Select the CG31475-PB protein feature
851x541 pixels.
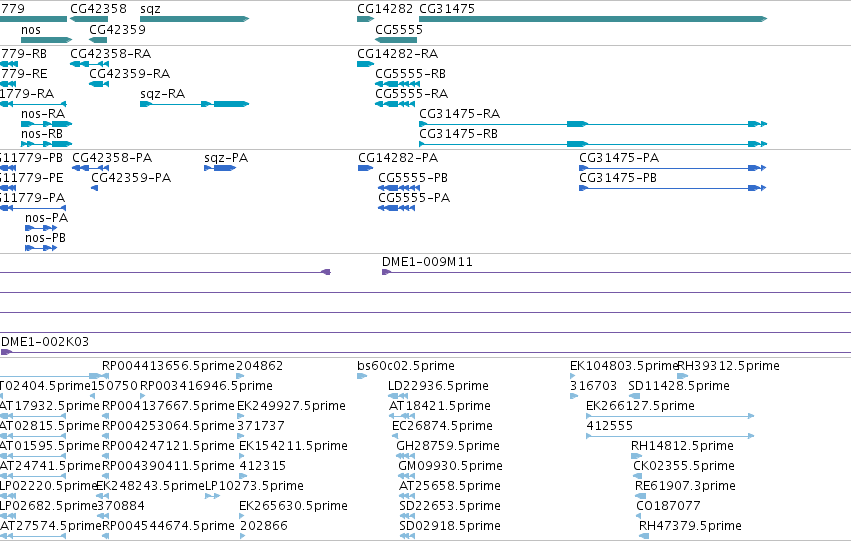point(672,188)
